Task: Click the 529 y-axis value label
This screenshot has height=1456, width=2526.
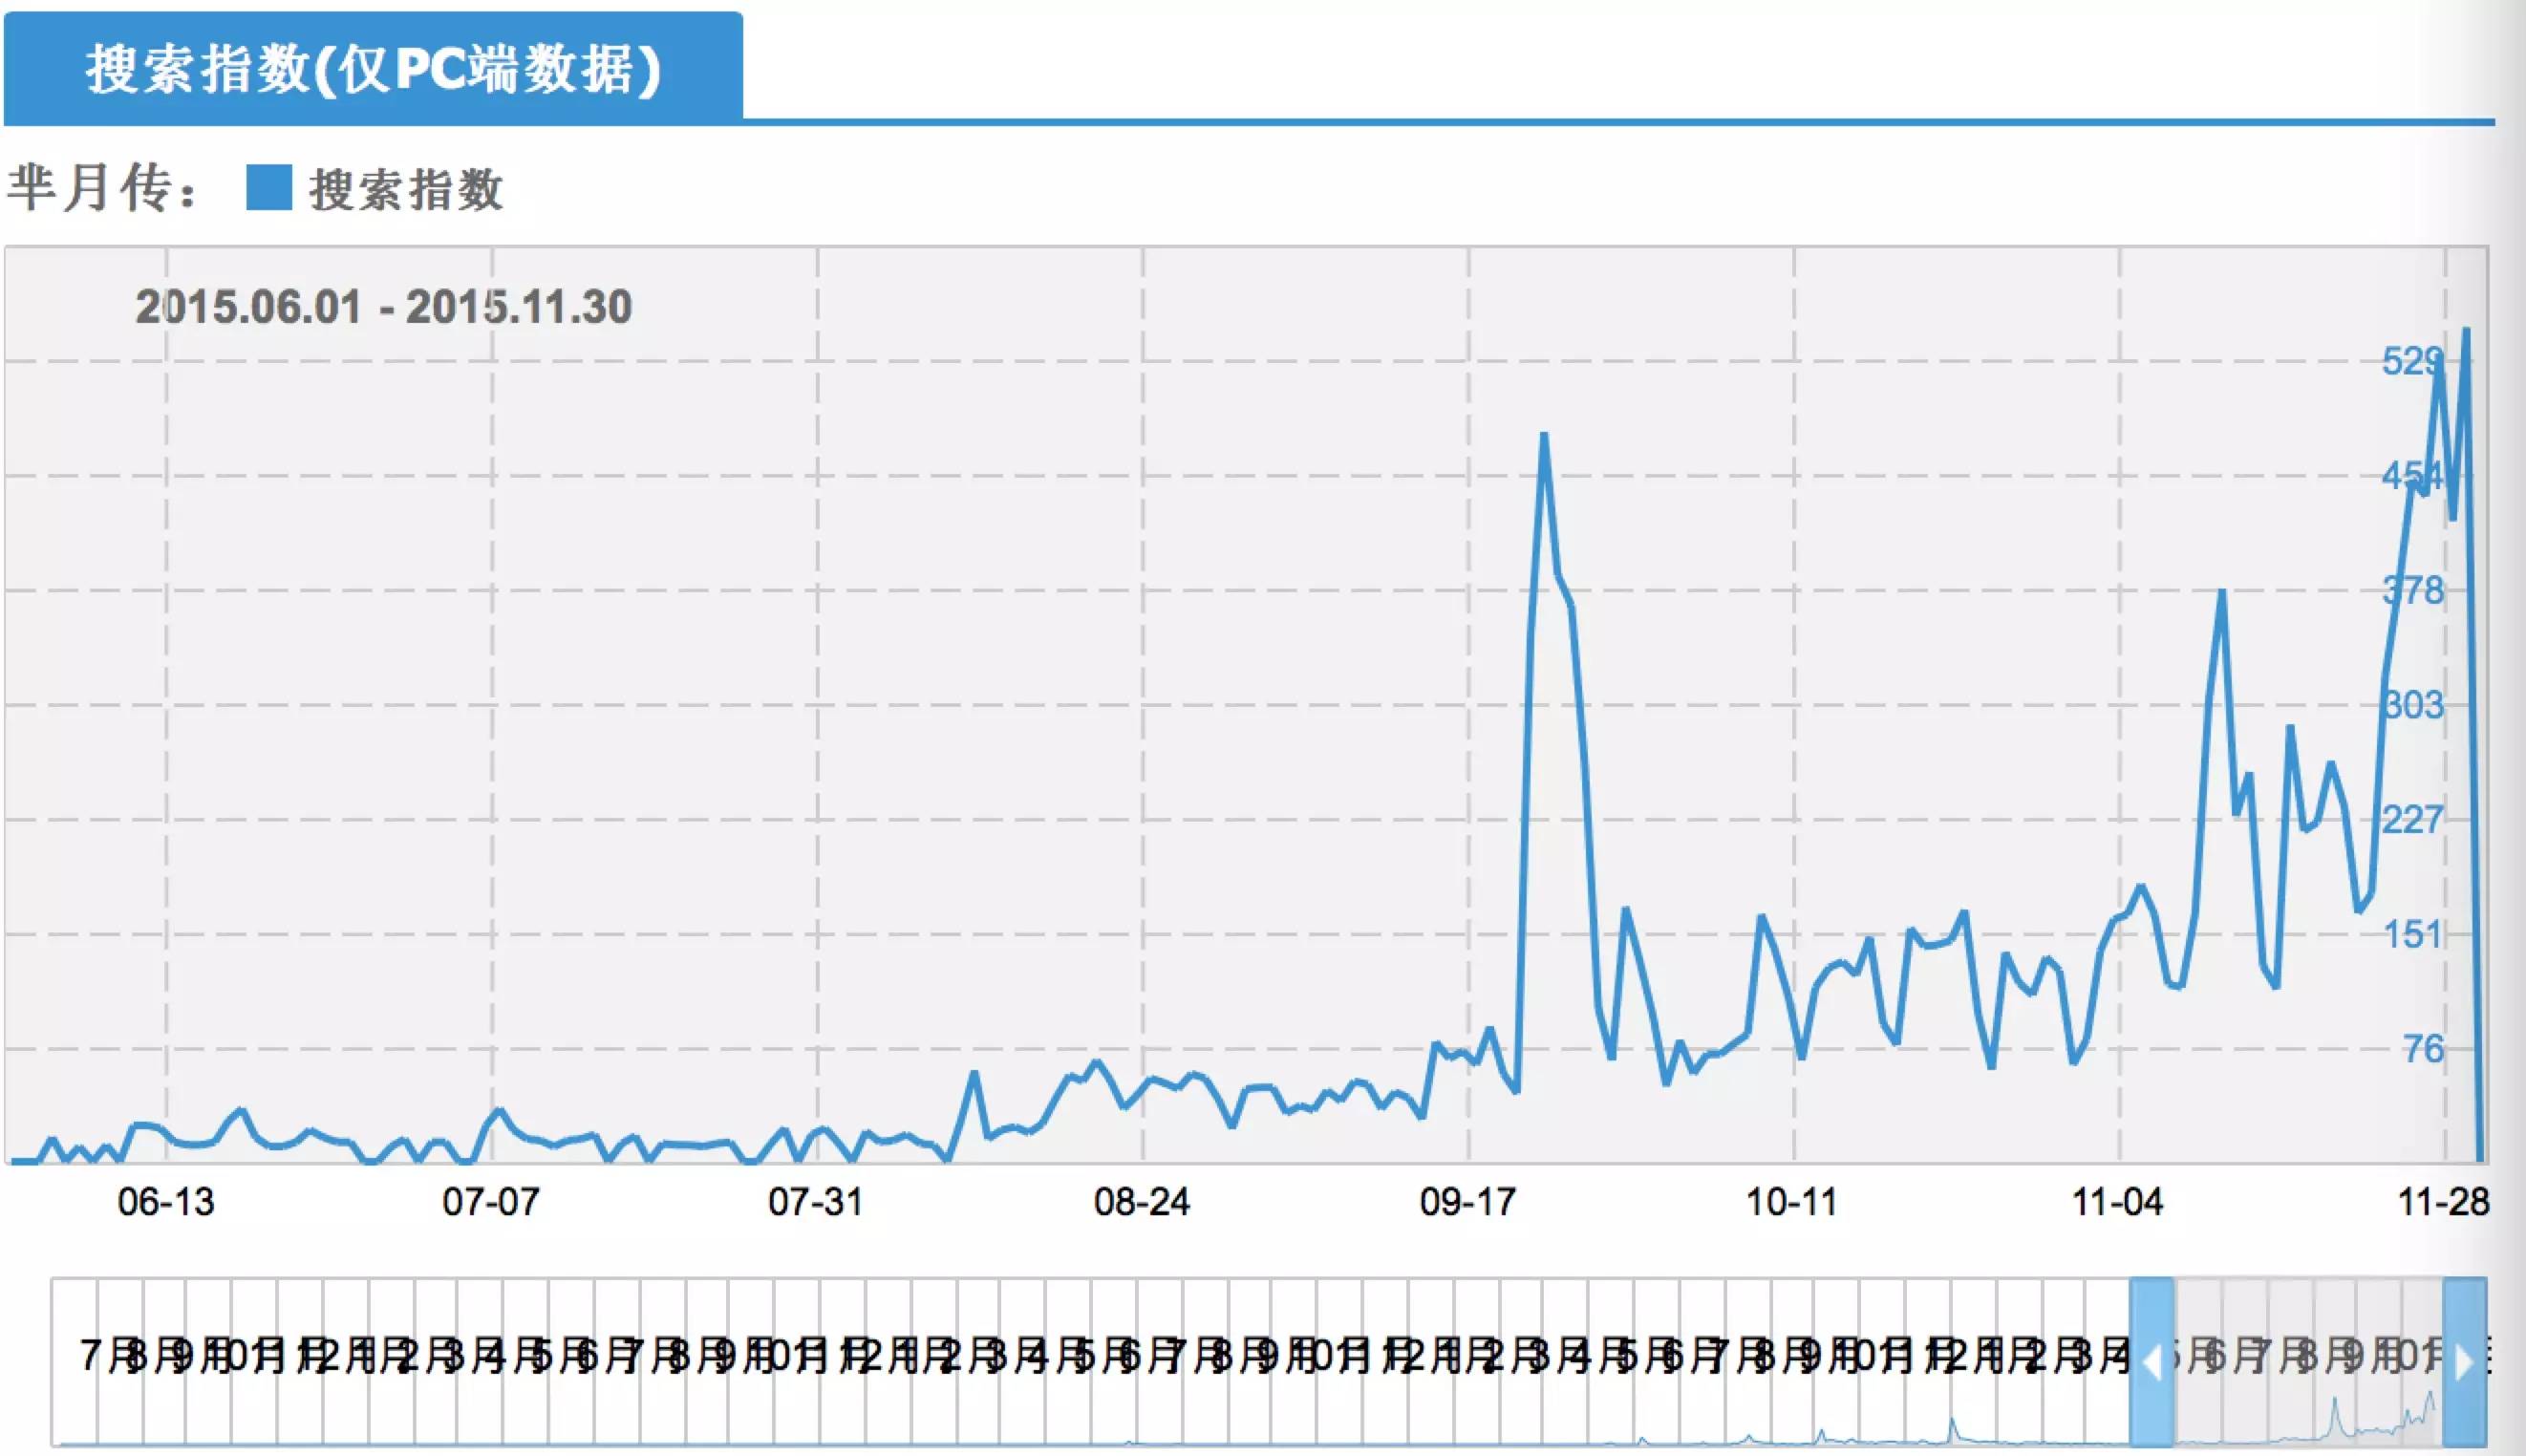Action: coord(2411,361)
